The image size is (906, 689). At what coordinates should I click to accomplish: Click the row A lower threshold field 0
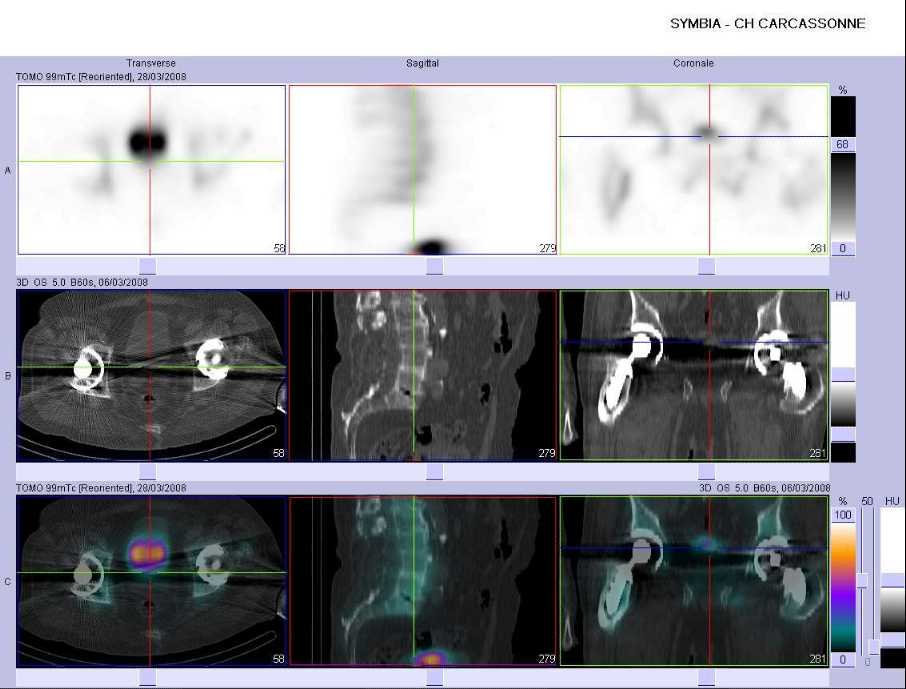[843, 249]
